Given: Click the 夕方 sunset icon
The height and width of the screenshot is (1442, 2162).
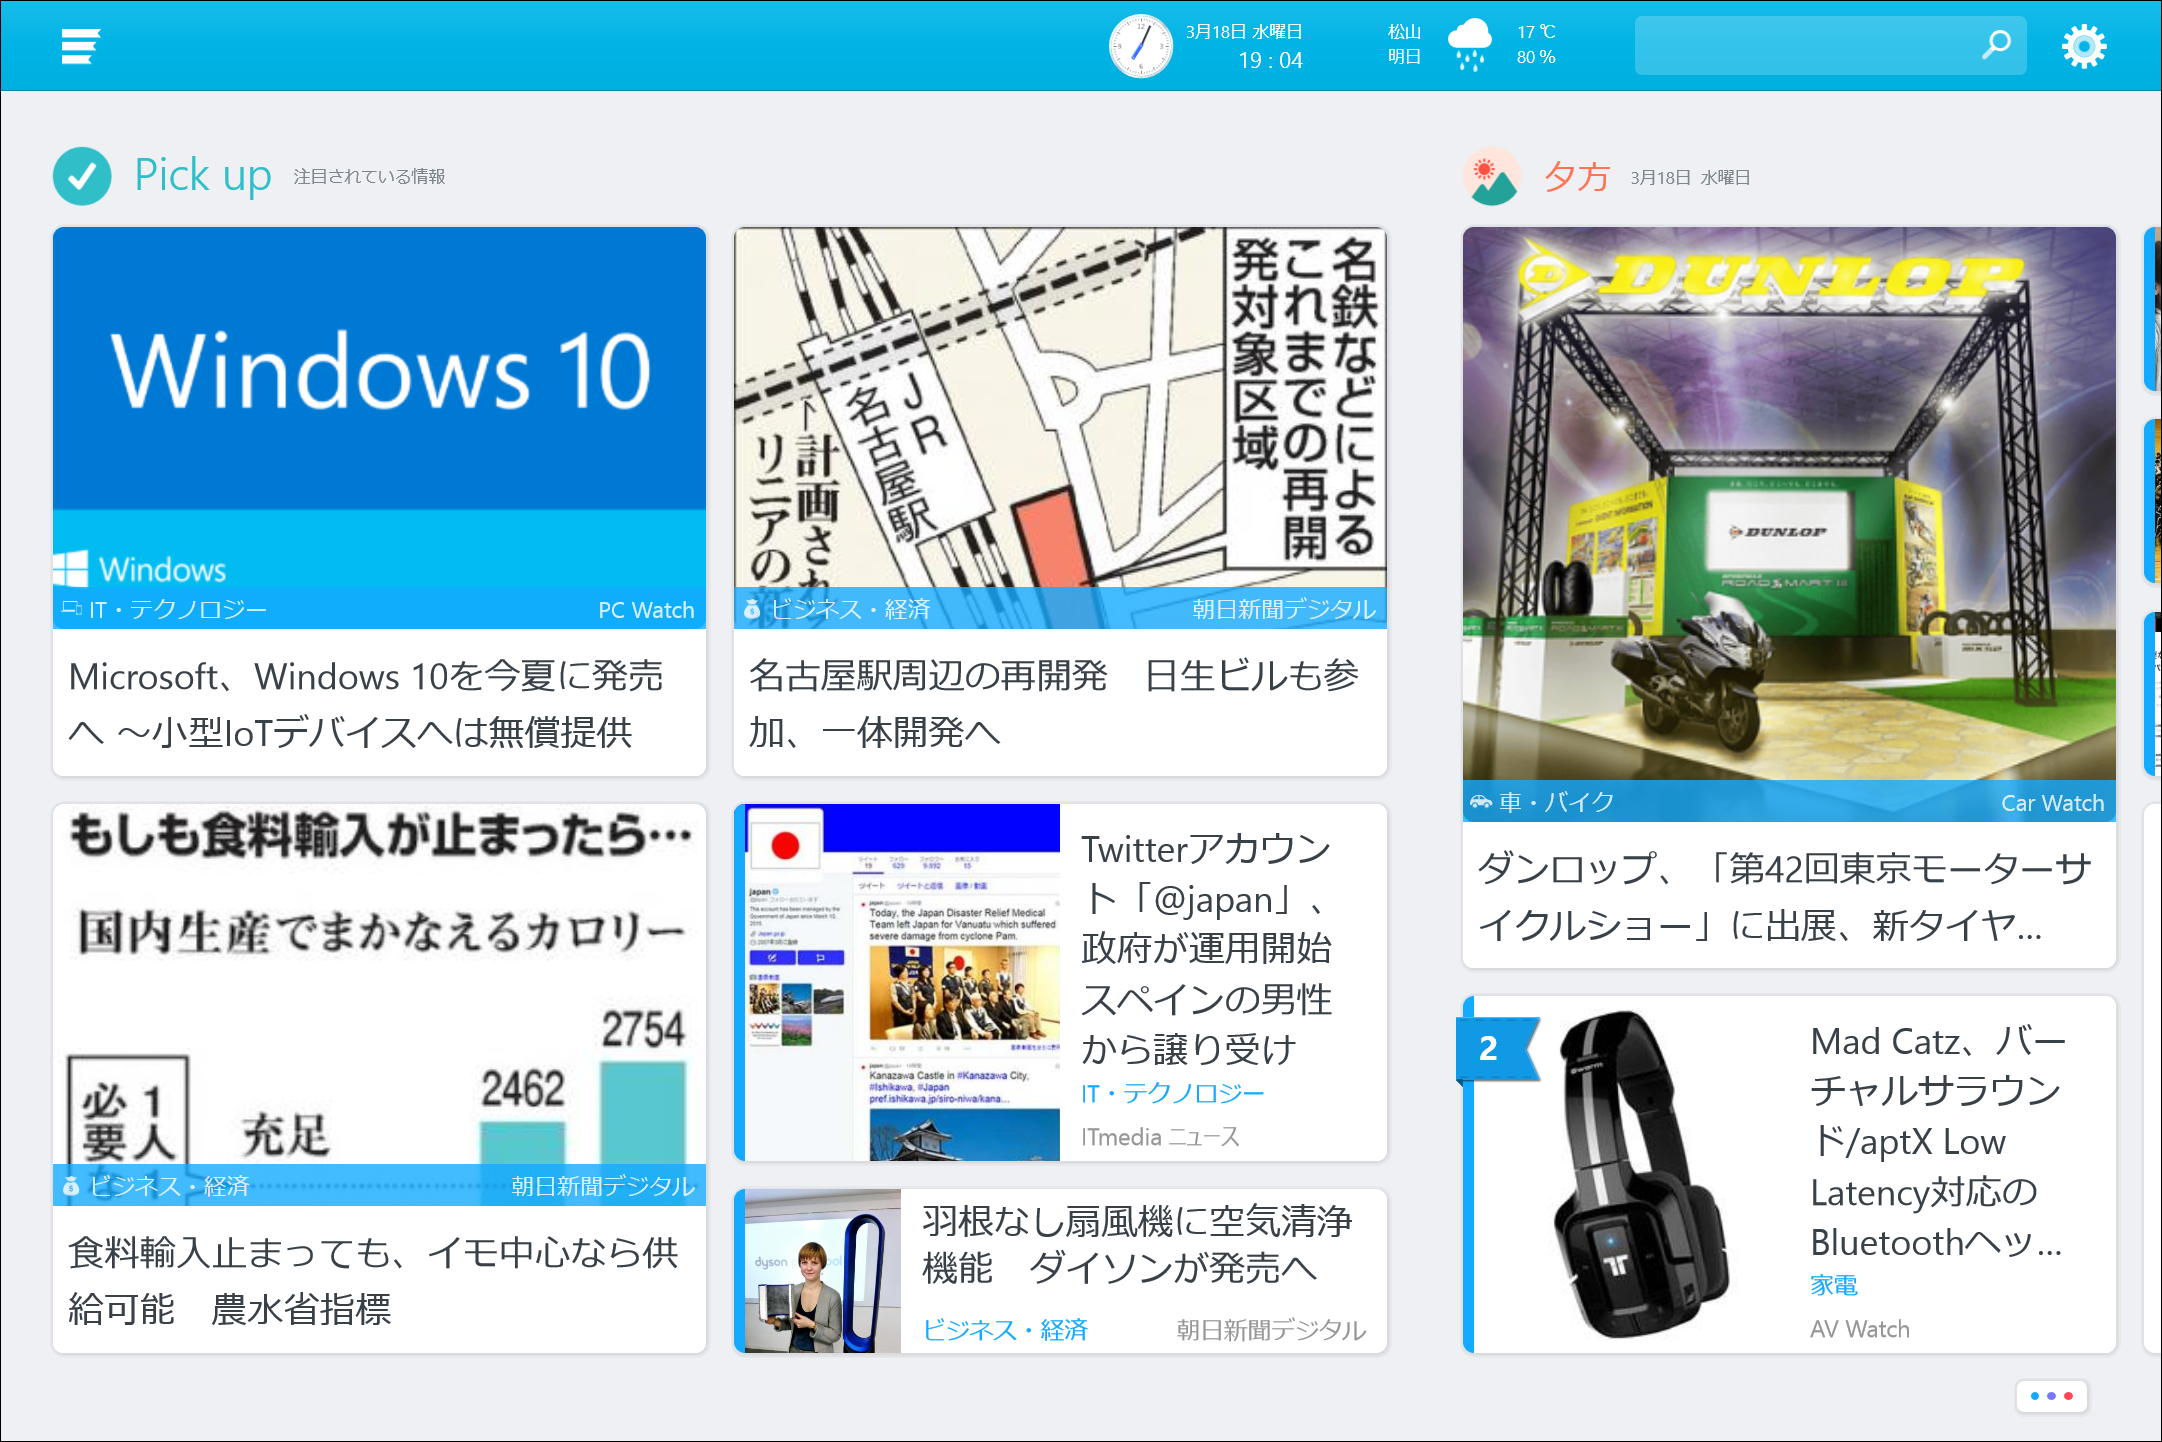Looking at the screenshot, I should (1491, 177).
